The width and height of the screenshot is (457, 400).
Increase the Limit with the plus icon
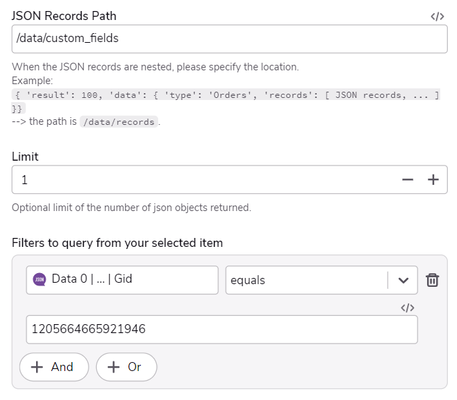(433, 180)
